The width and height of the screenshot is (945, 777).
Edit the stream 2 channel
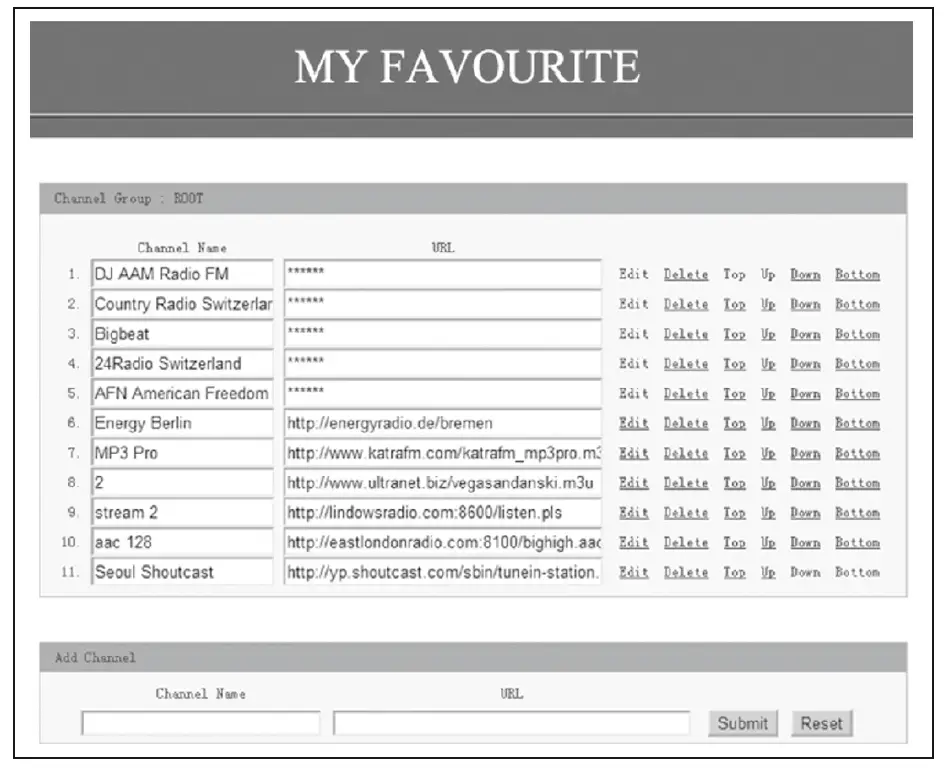pyautogui.click(x=633, y=513)
